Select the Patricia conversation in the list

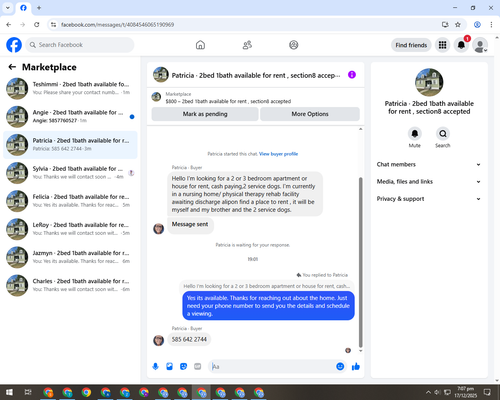[70, 145]
